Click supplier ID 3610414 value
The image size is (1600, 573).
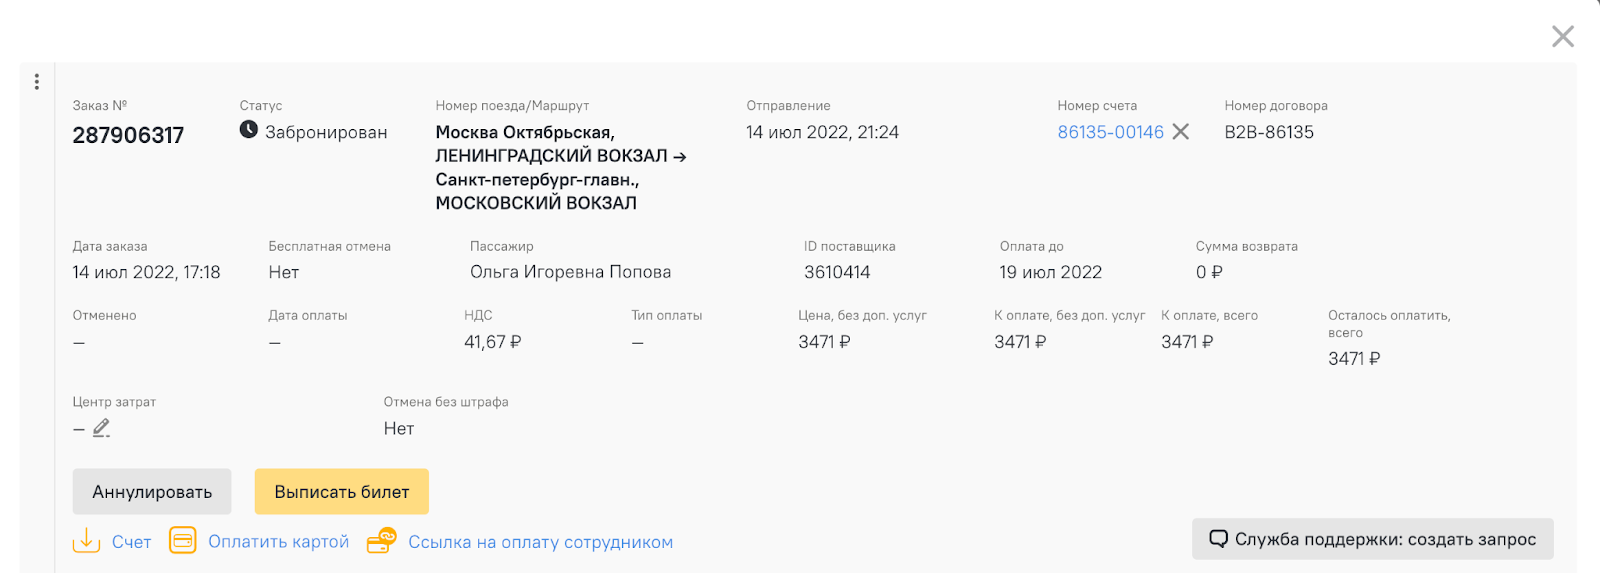point(837,272)
